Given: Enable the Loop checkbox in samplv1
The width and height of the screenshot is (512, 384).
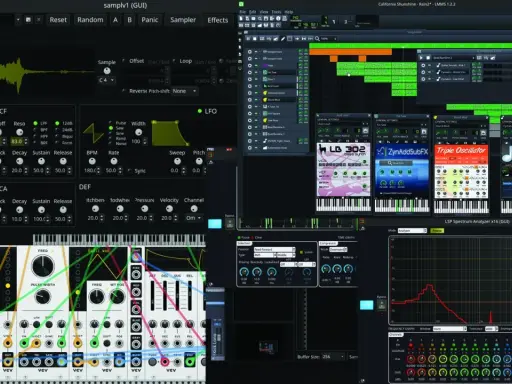Looking at the screenshot, I should [x=174, y=61].
